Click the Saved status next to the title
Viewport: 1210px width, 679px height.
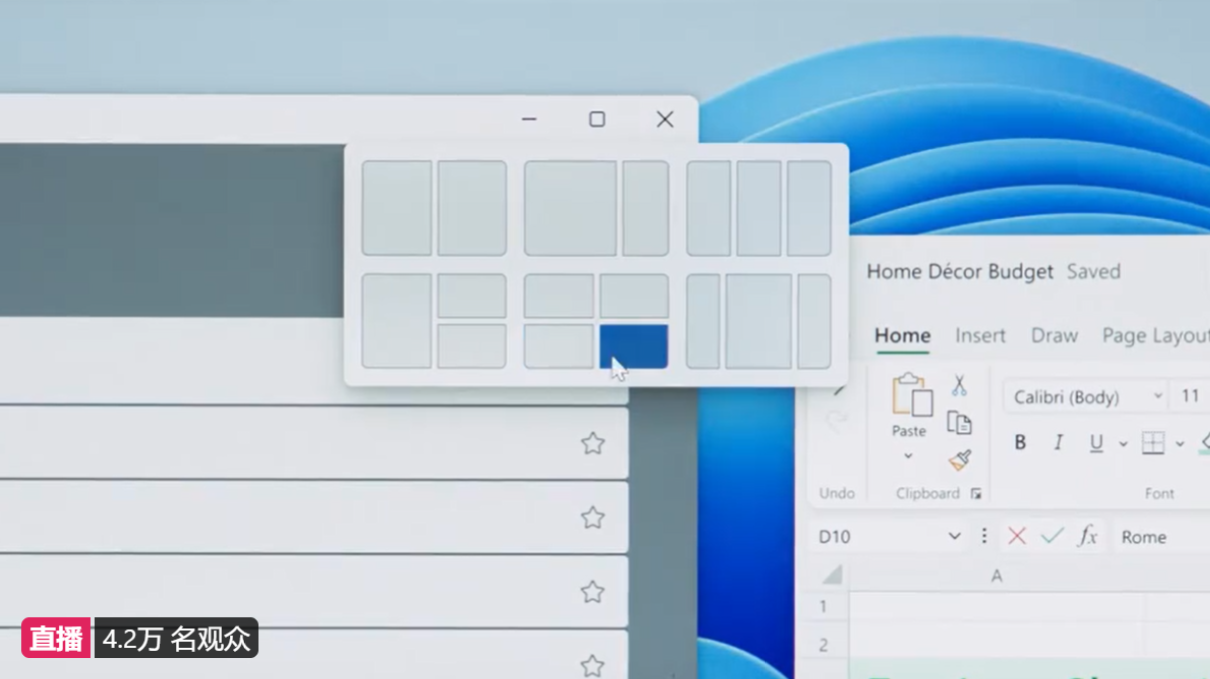click(x=1094, y=272)
